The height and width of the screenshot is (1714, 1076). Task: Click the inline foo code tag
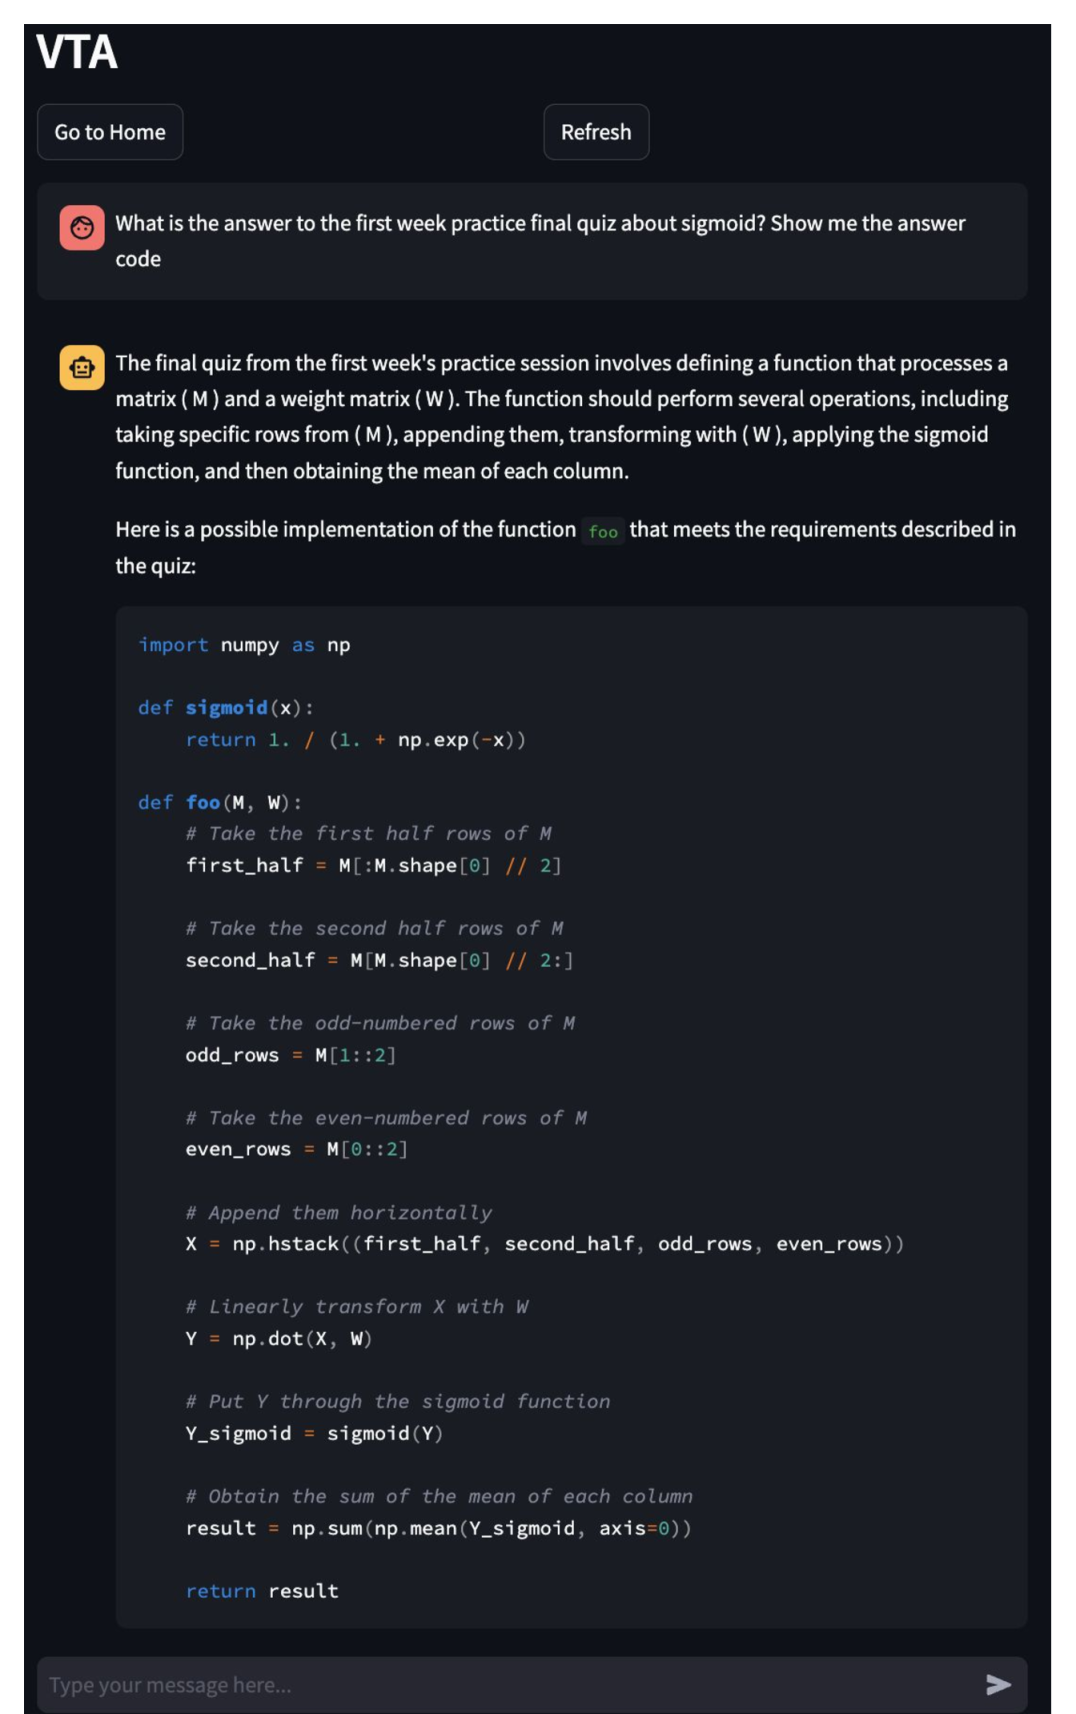click(603, 531)
